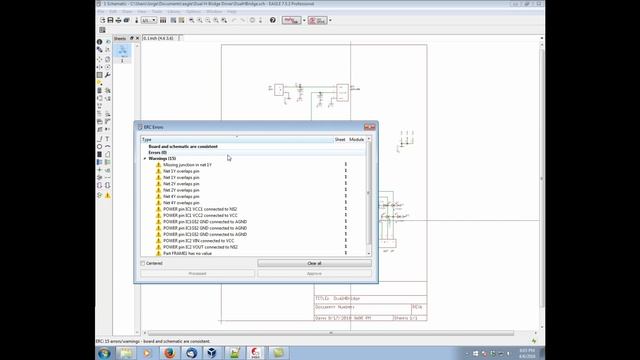Viewport: 640px width, 360px height.
Task: Click the Errors warning triangle tool
Action: pos(108,196)
